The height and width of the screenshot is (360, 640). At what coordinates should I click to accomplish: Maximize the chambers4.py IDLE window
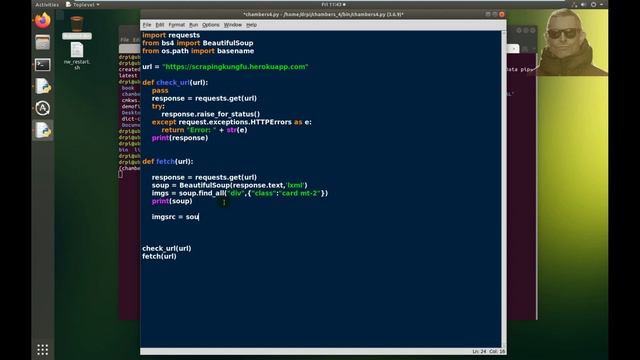495,14
